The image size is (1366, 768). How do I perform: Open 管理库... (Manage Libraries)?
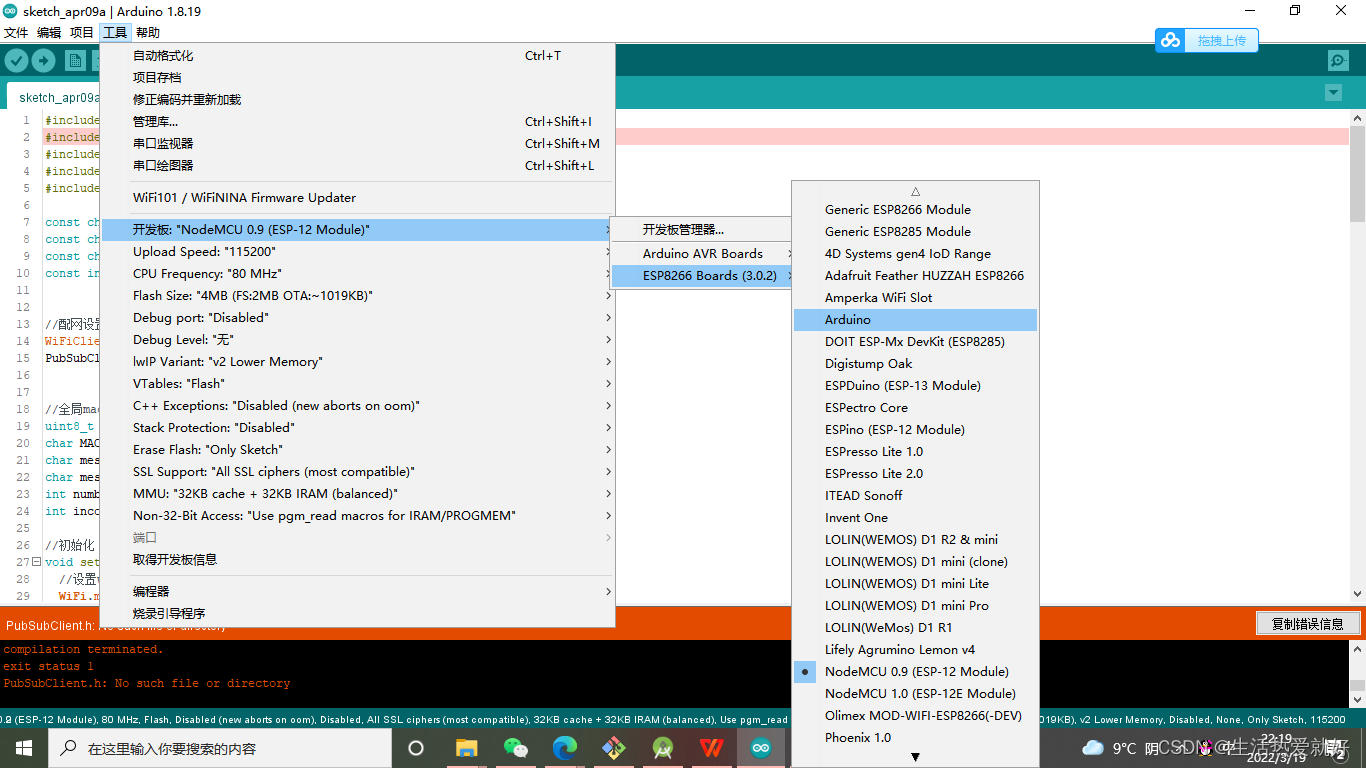(x=357, y=121)
